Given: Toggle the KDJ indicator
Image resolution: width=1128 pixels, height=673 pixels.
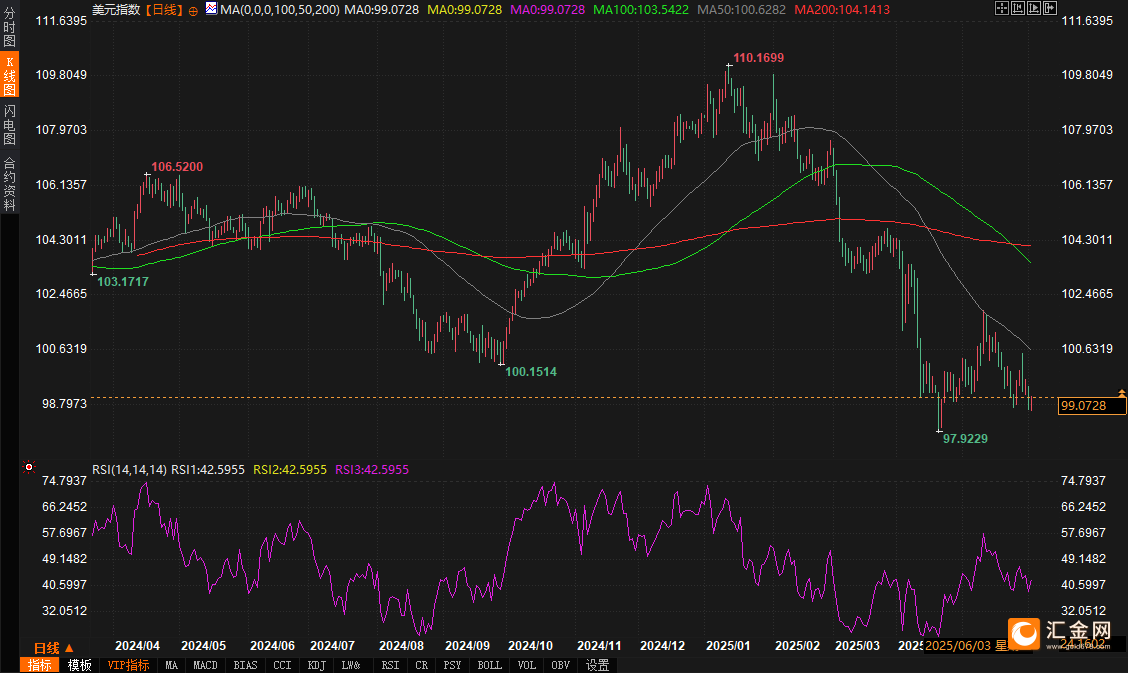Looking at the screenshot, I should pyautogui.click(x=315, y=665).
